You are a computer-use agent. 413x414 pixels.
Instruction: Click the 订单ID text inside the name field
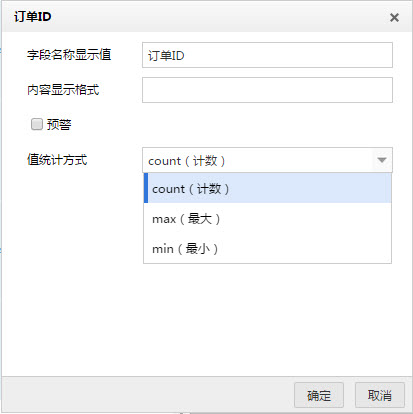coord(166,55)
